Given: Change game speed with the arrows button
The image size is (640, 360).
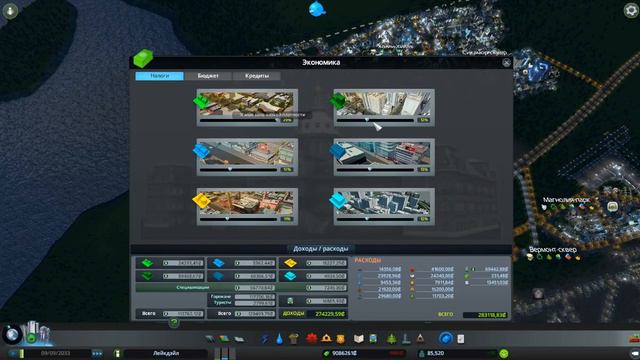Looking at the screenshot, I should [97, 353].
